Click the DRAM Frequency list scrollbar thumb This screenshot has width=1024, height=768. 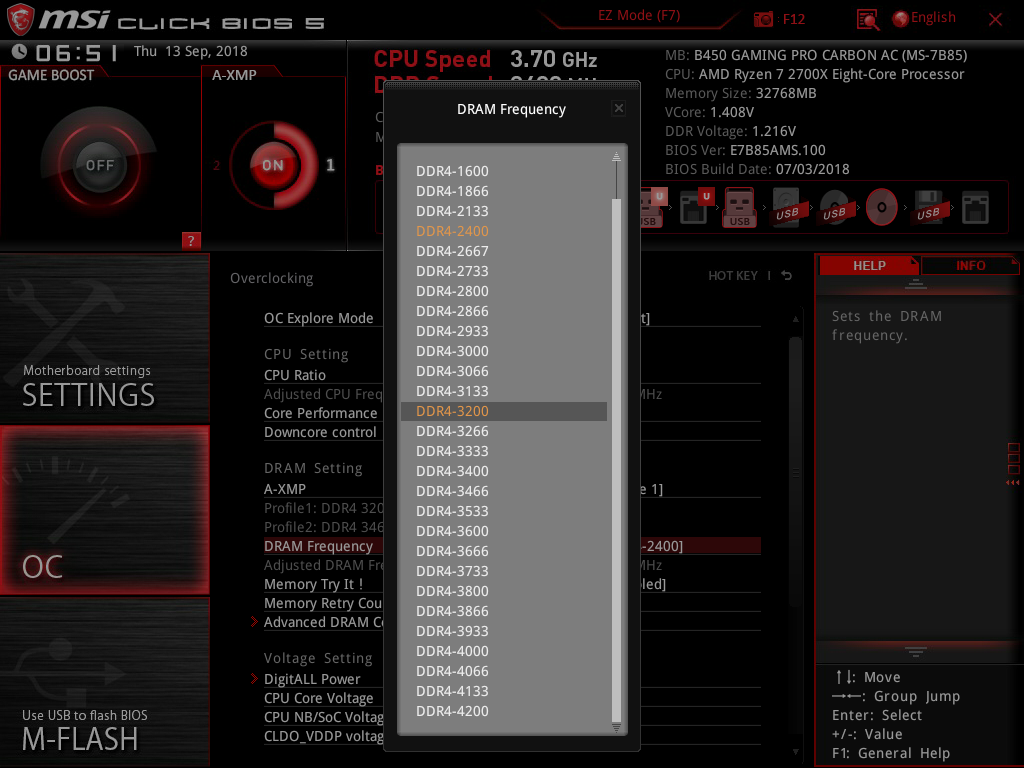(616, 460)
